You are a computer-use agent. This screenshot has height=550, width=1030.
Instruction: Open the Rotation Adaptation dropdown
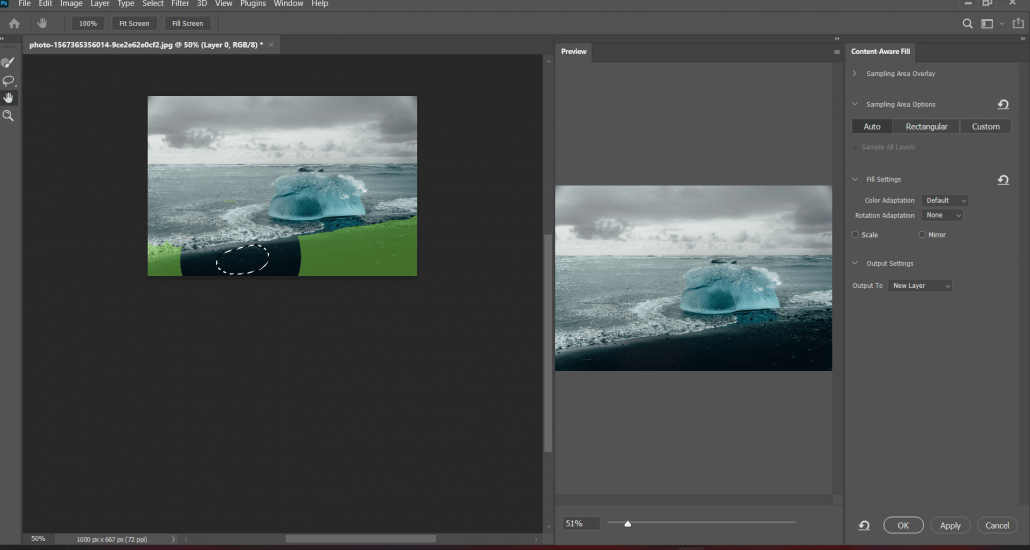tap(942, 216)
